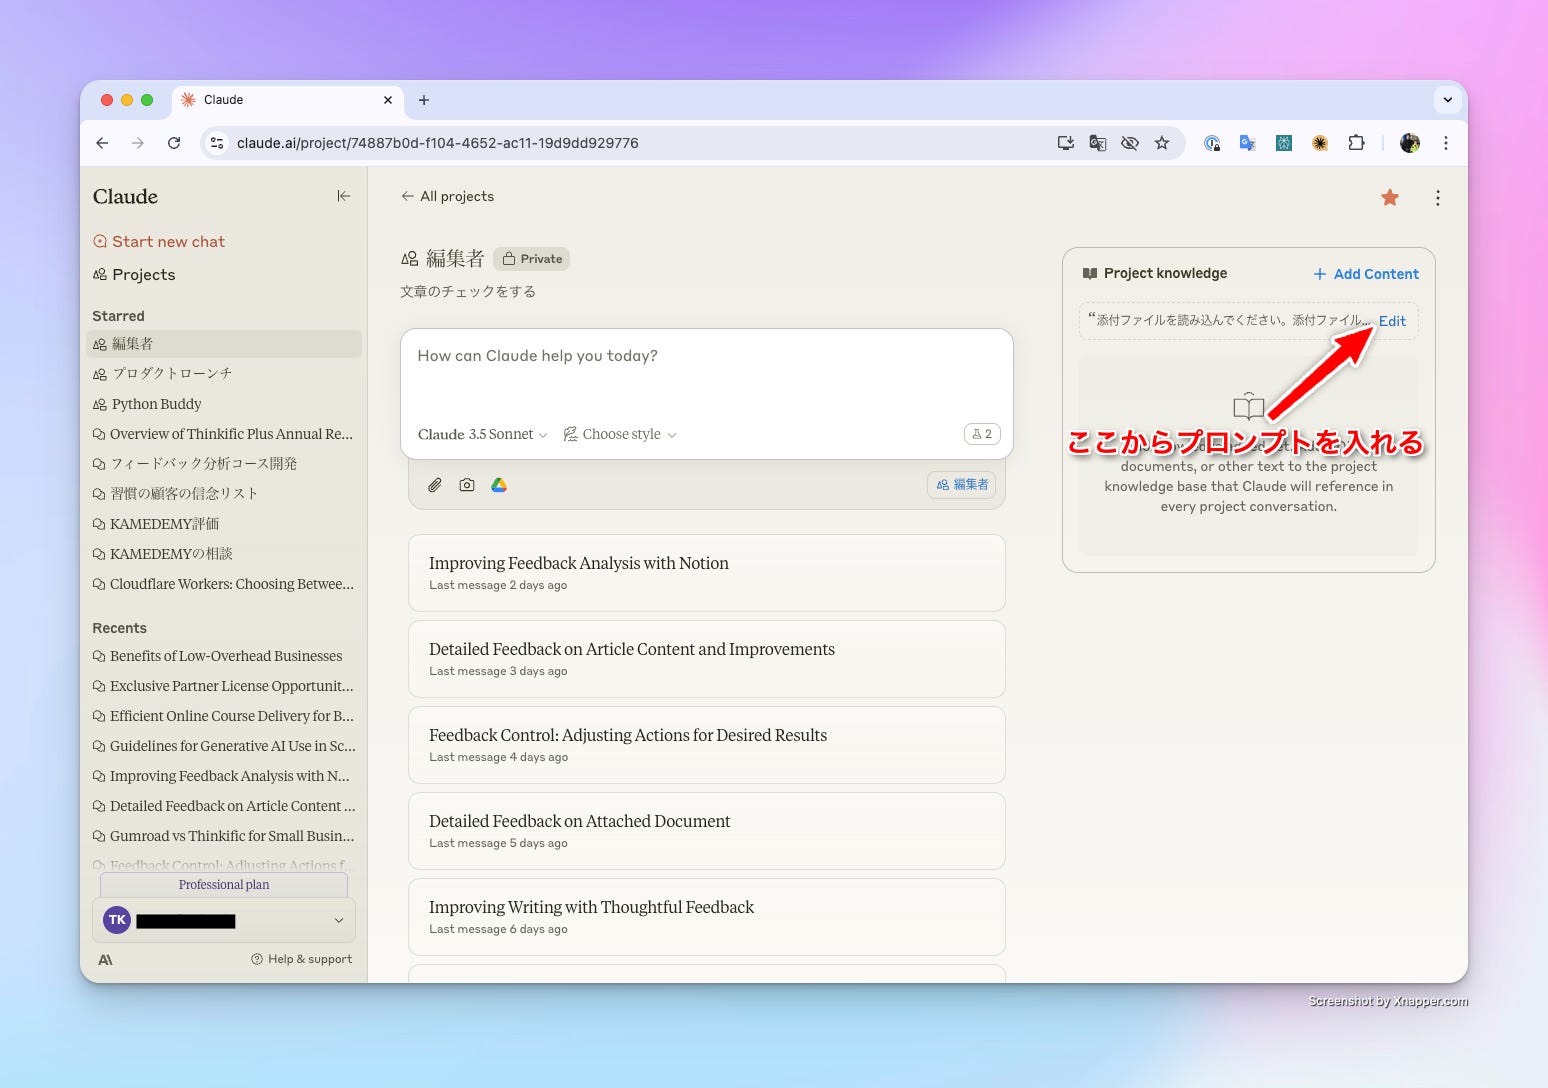Open the Extensions puzzle icon
Viewport: 1548px width, 1088px height.
[x=1356, y=143]
